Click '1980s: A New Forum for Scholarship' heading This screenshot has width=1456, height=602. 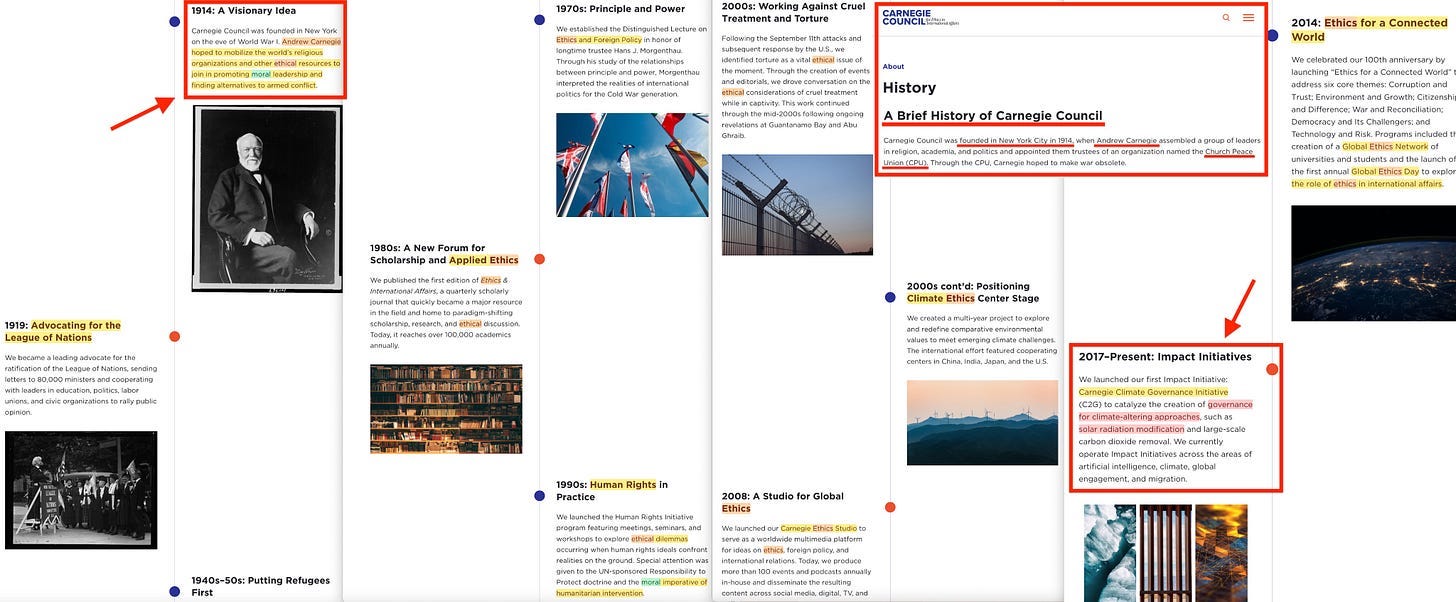(x=444, y=254)
